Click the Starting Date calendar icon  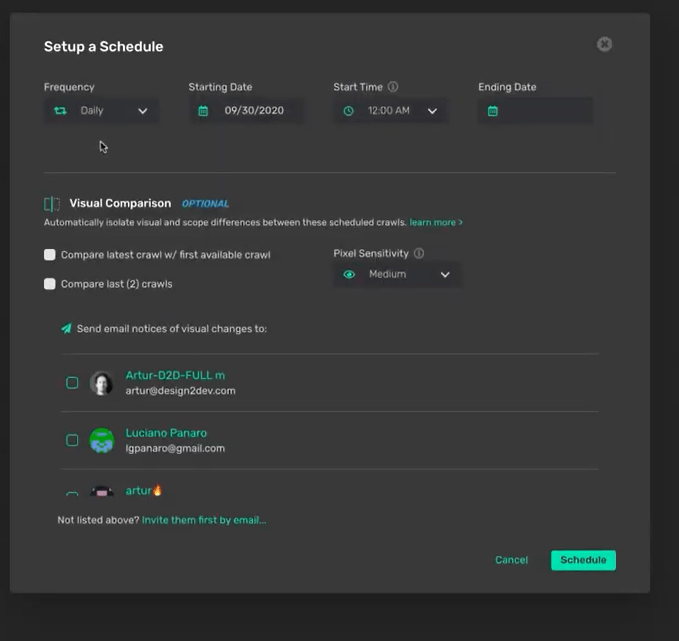tap(203, 111)
